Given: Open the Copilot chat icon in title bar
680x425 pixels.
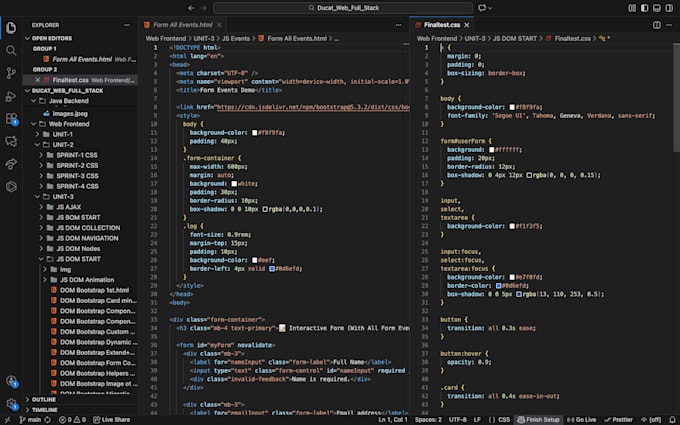Looking at the screenshot, I should (482, 8).
